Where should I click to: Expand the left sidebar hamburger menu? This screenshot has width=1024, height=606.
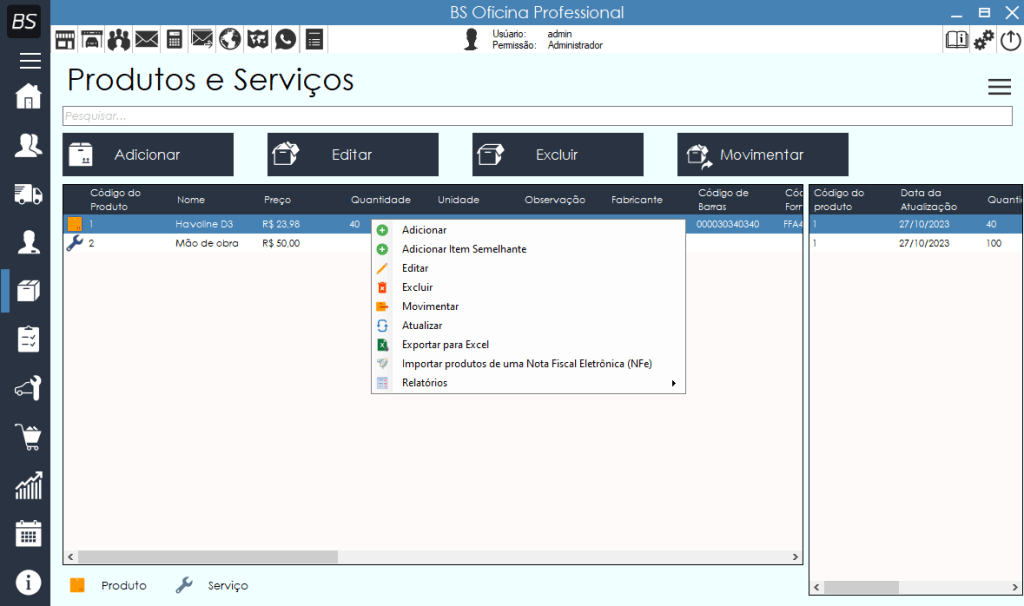tap(29, 61)
